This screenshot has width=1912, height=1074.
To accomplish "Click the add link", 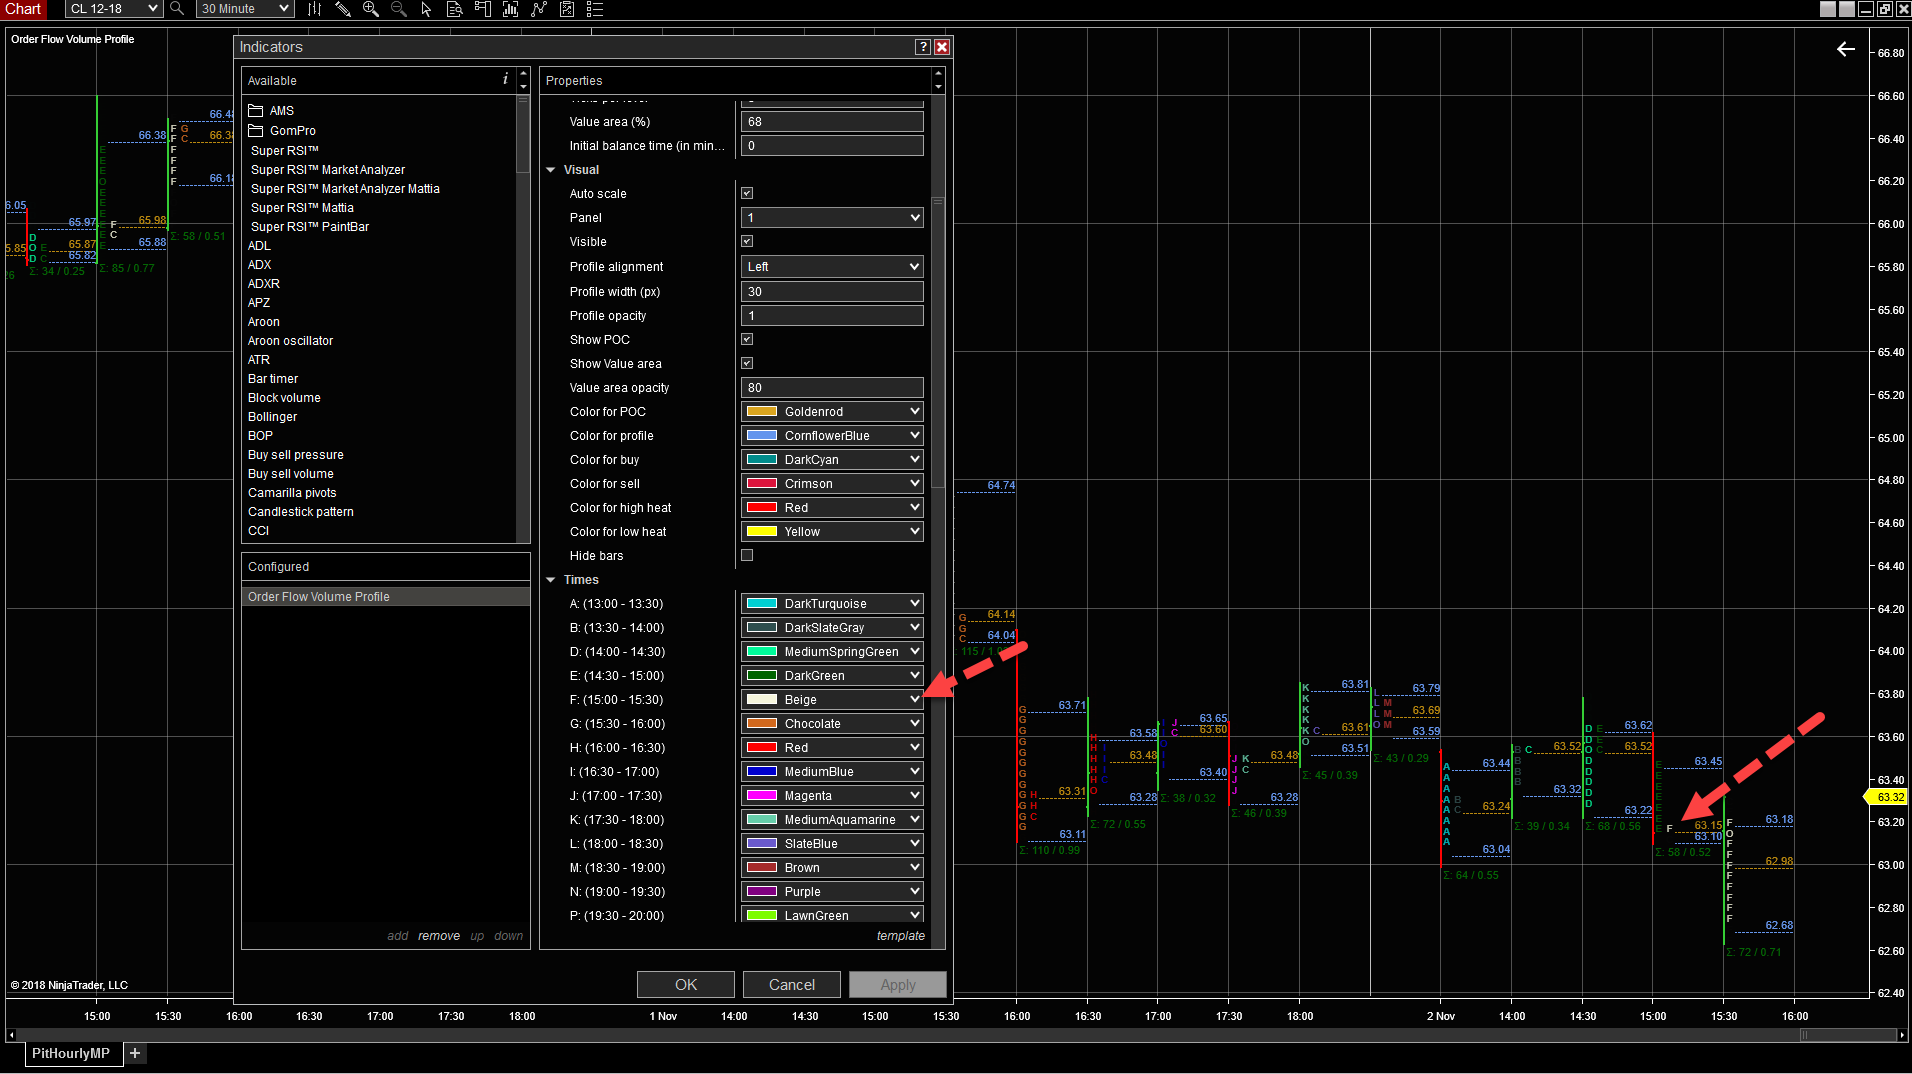I will (398, 936).
